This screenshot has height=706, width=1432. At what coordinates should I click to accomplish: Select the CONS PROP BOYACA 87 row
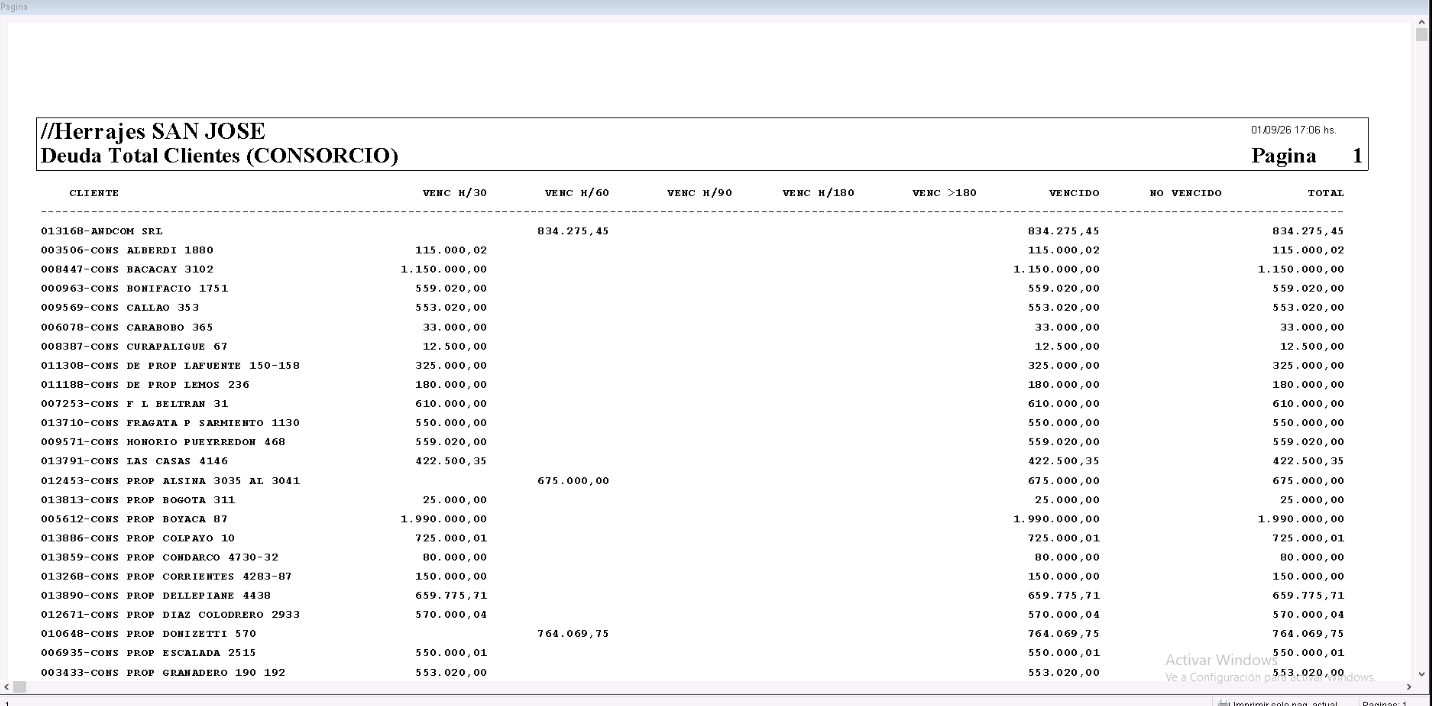(x=692, y=519)
